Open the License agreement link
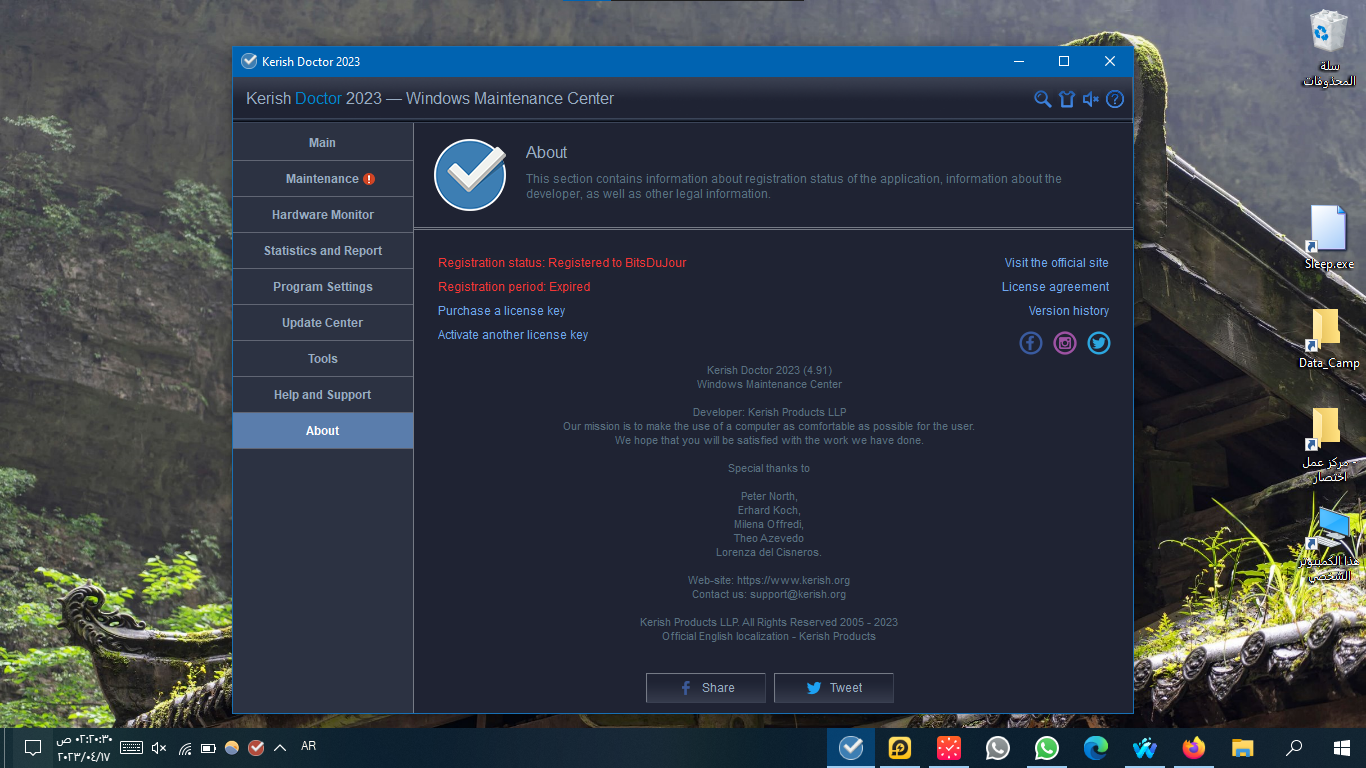Image resolution: width=1366 pixels, height=768 pixels. [x=1055, y=287]
